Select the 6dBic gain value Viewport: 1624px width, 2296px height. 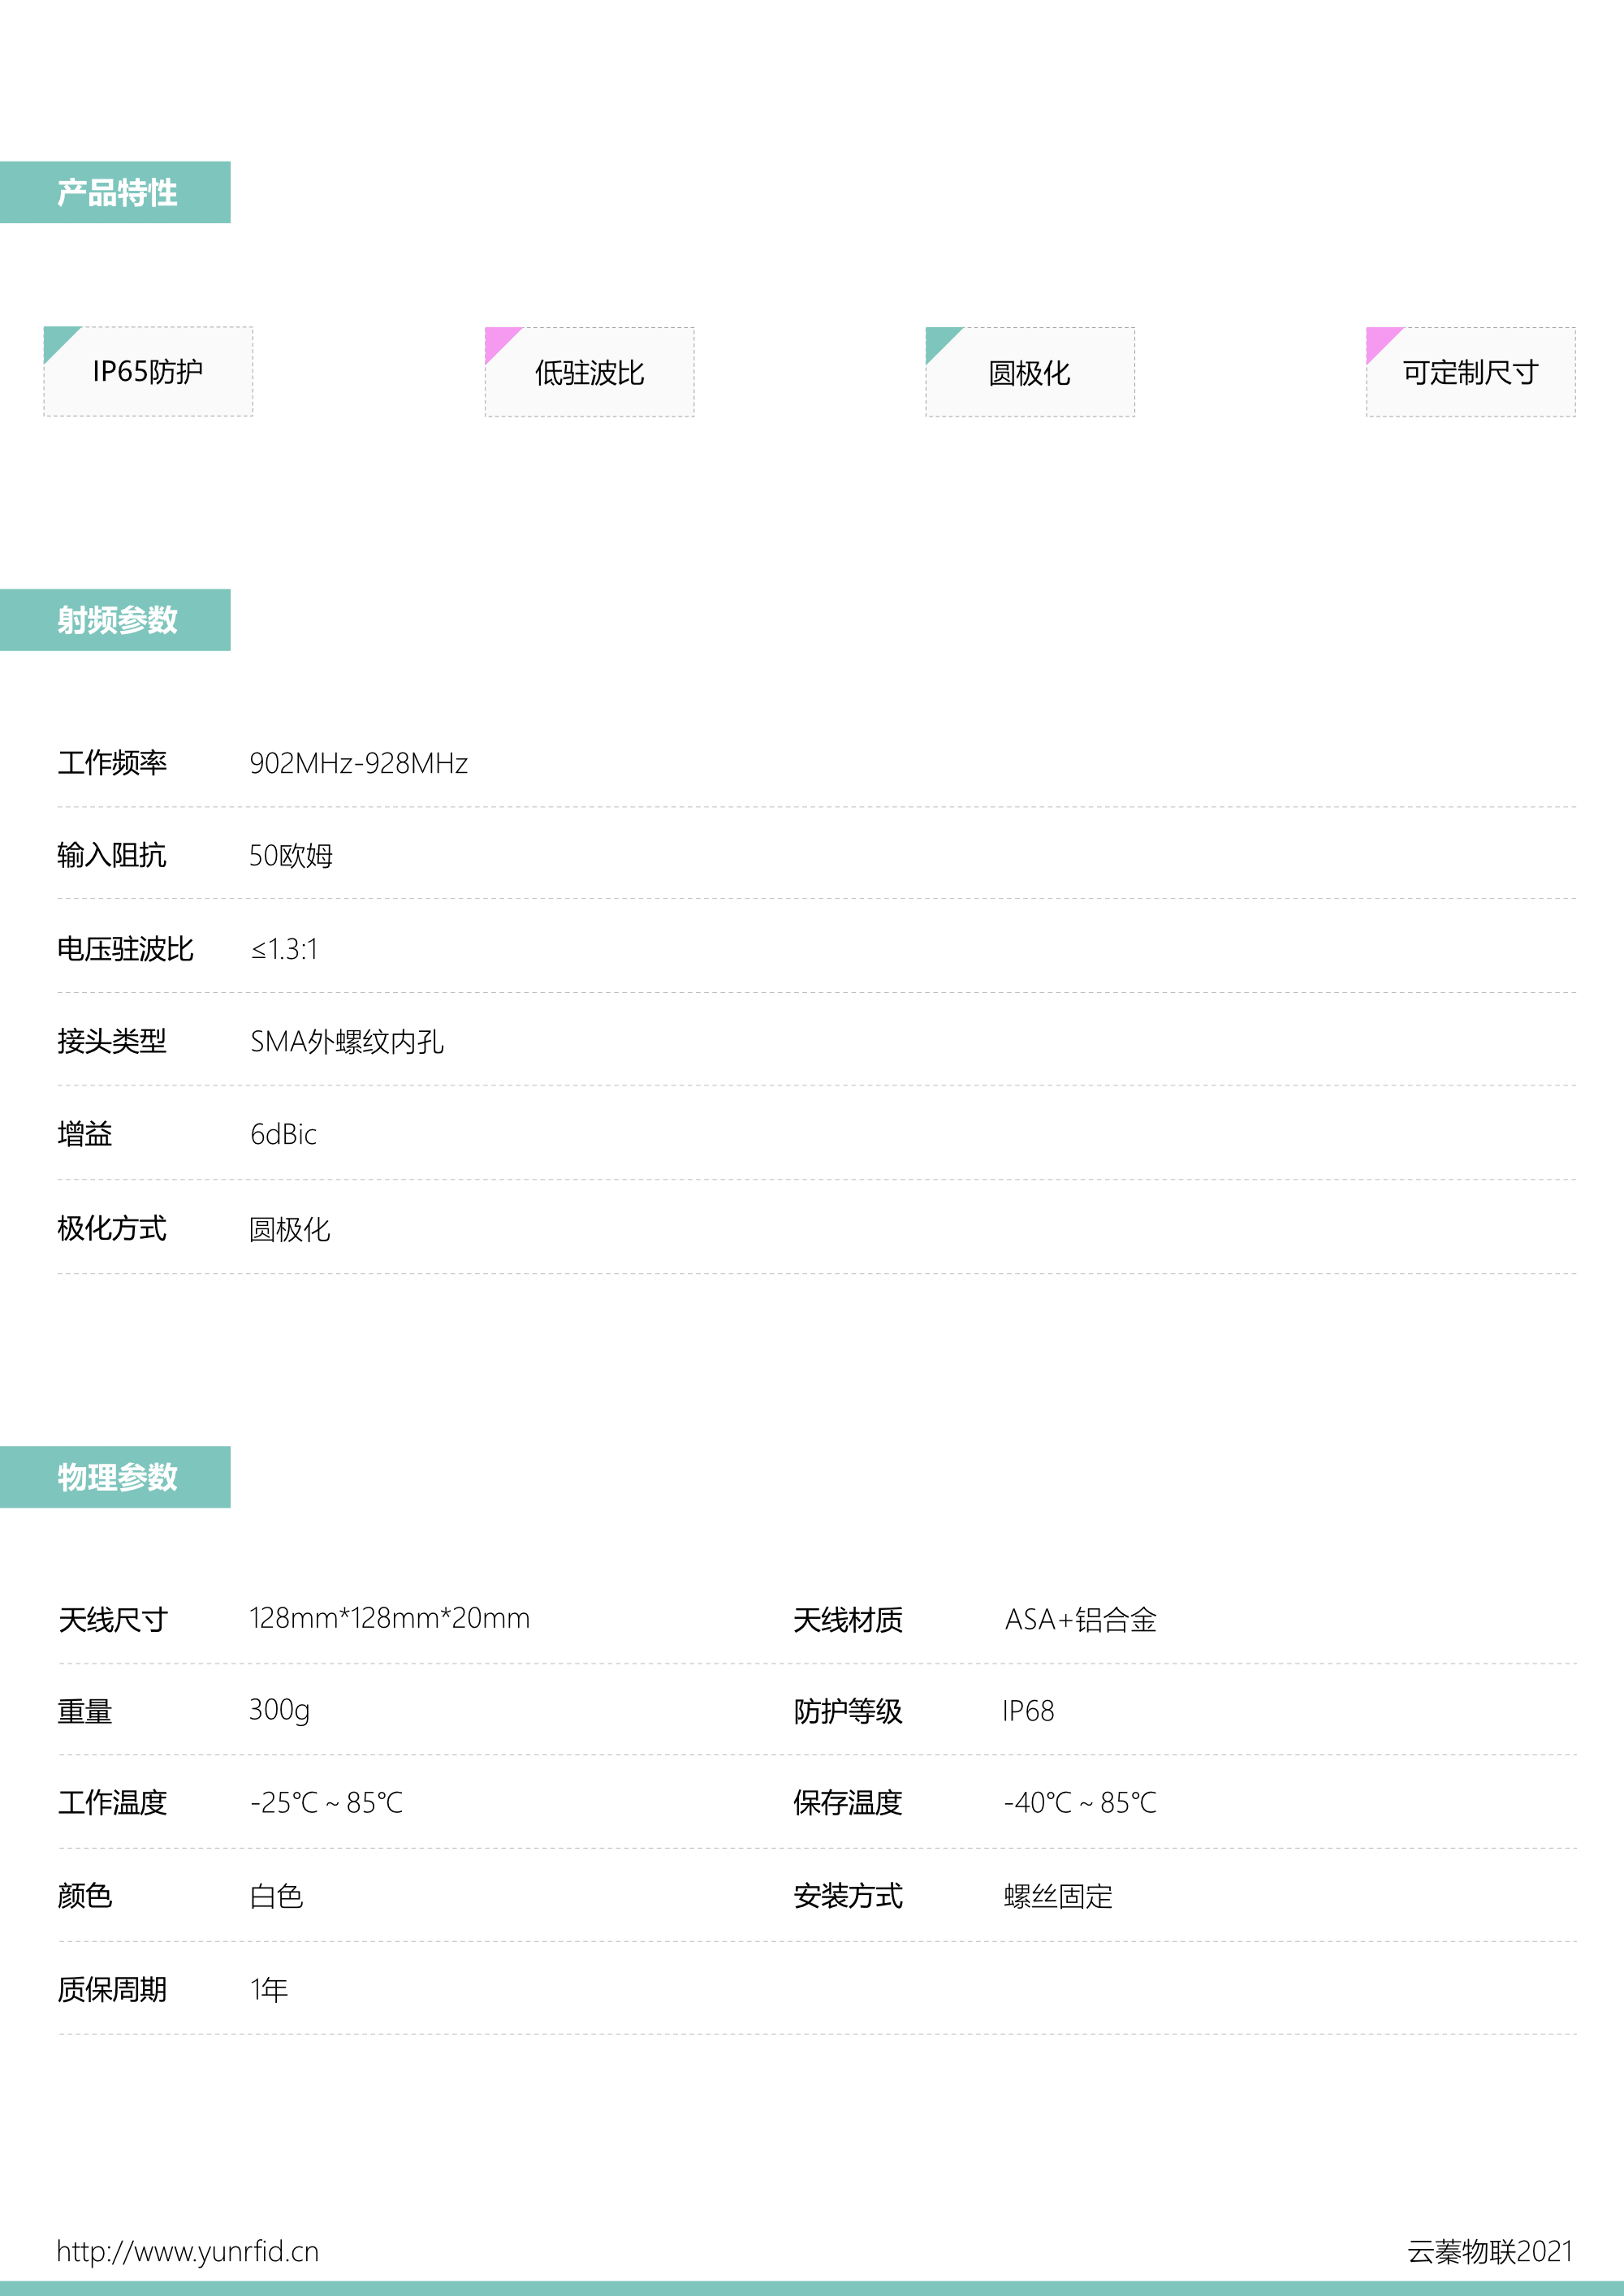[x=283, y=1134]
